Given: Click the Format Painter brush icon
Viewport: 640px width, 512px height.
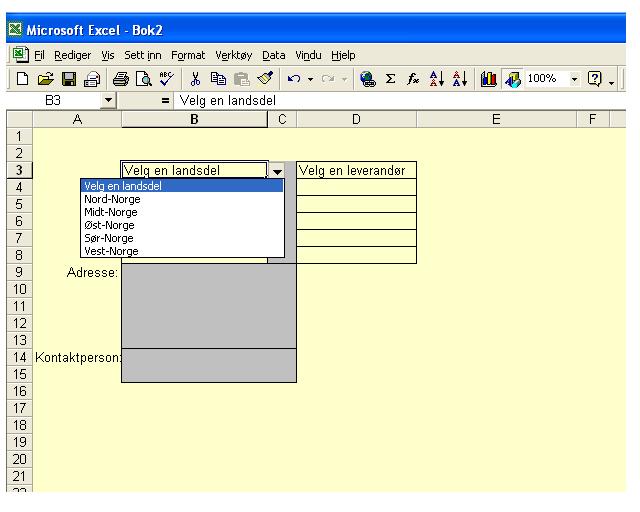Looking at the screenshot, I should [237, 78].
